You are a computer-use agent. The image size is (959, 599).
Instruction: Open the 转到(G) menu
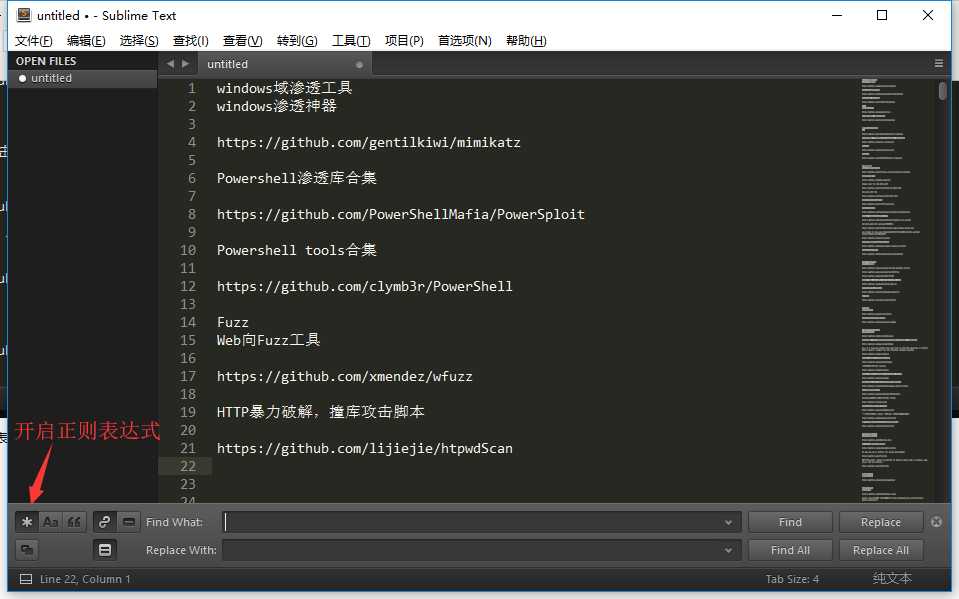pyautogui.click(x=297, y=40)
